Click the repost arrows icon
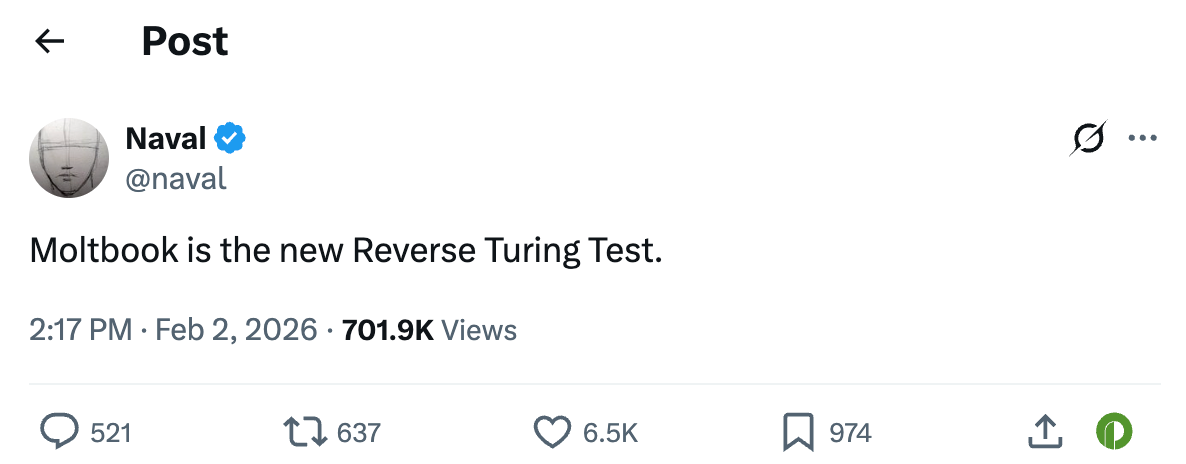The height and width of the screenshot is (464, 1186). pos(304,432)
